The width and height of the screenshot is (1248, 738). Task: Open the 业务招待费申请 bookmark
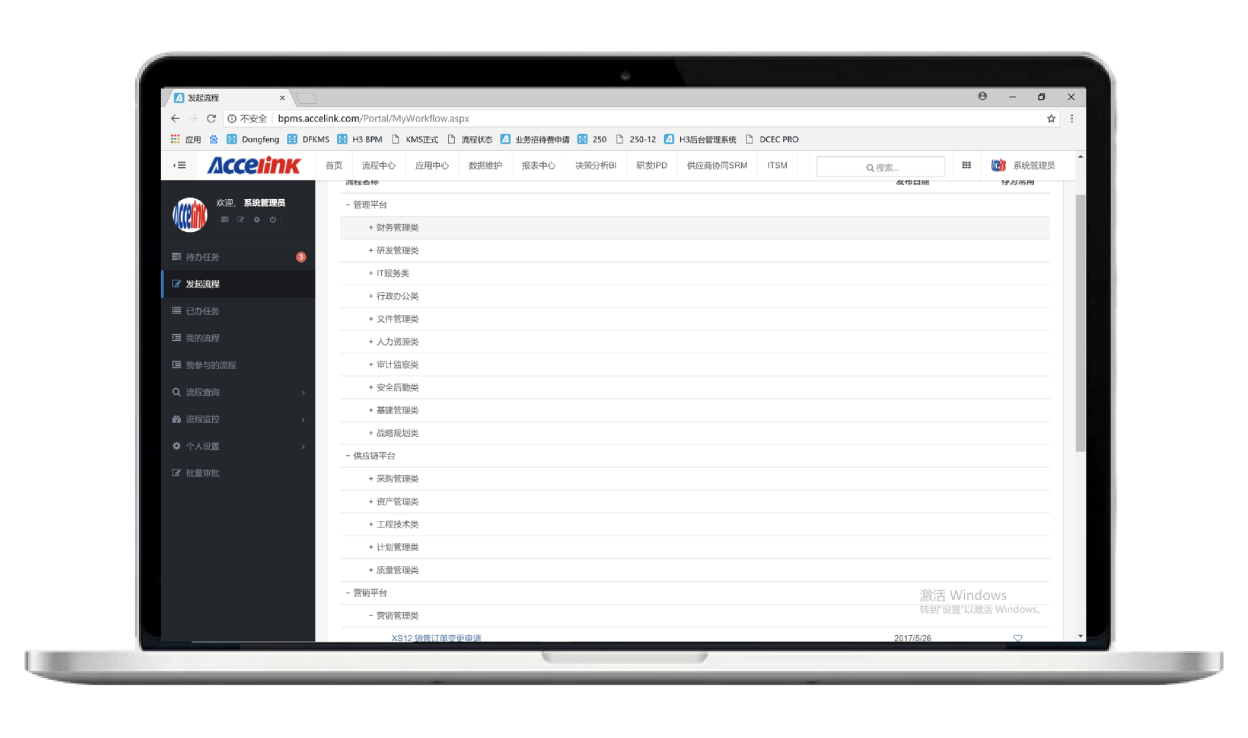535,140
